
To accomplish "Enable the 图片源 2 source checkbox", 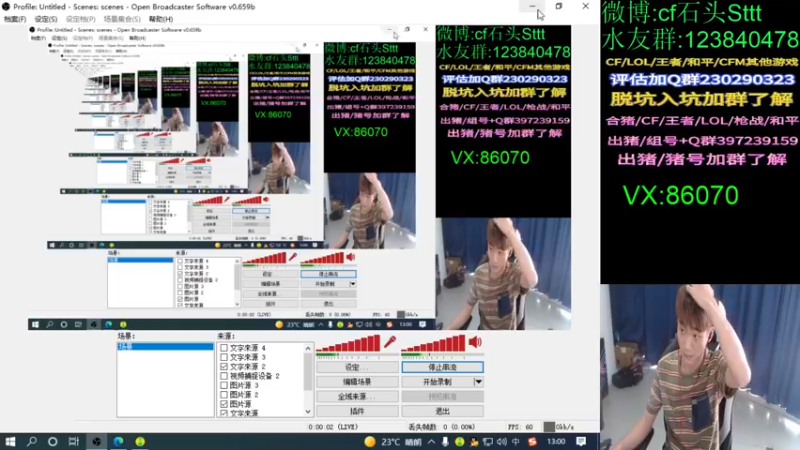I will (224, 394).
